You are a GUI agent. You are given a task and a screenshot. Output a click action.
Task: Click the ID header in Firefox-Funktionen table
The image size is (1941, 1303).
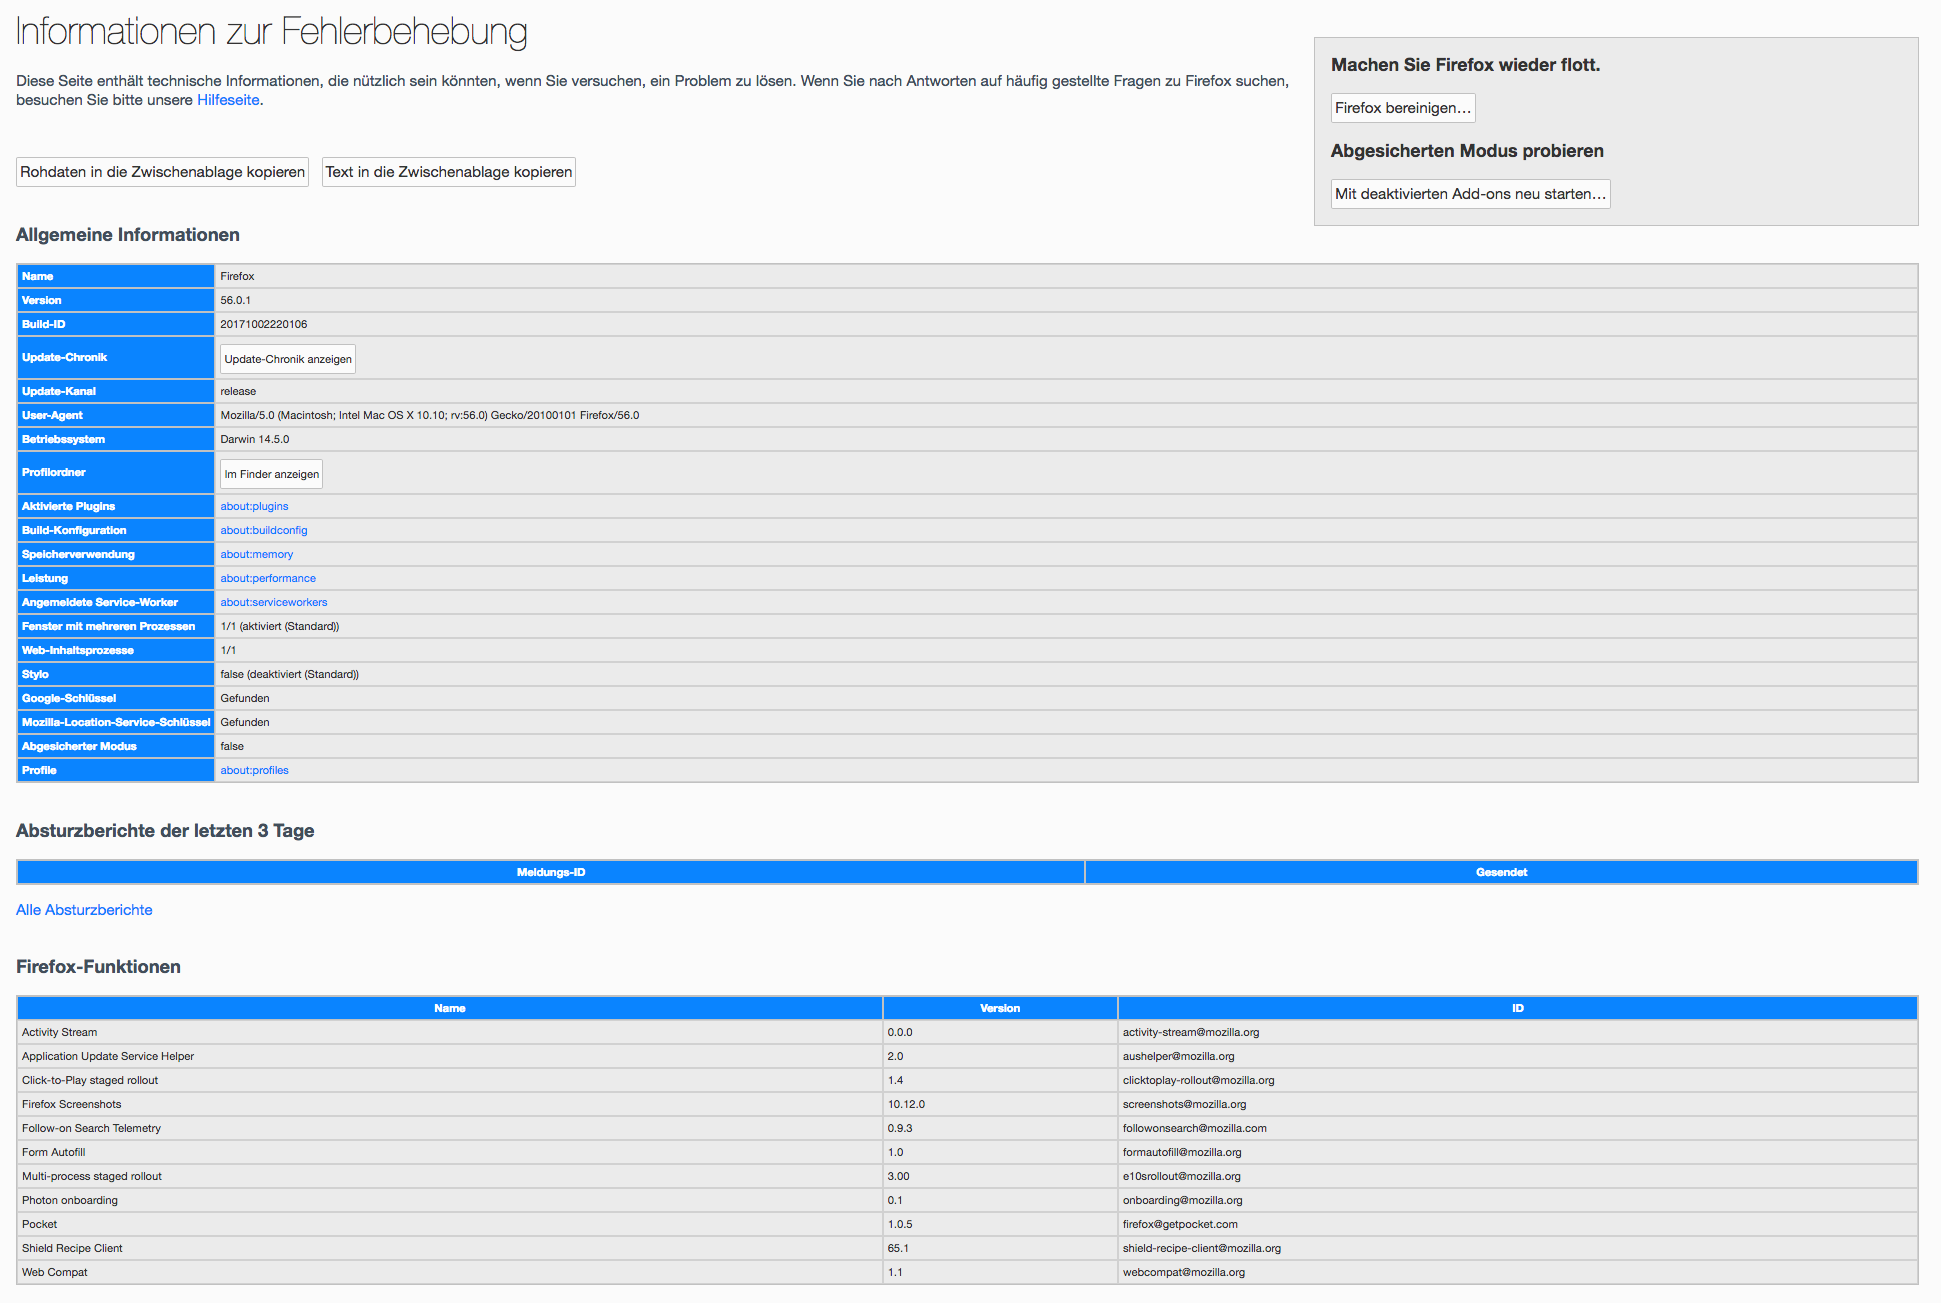(x=1517, y=1008)
